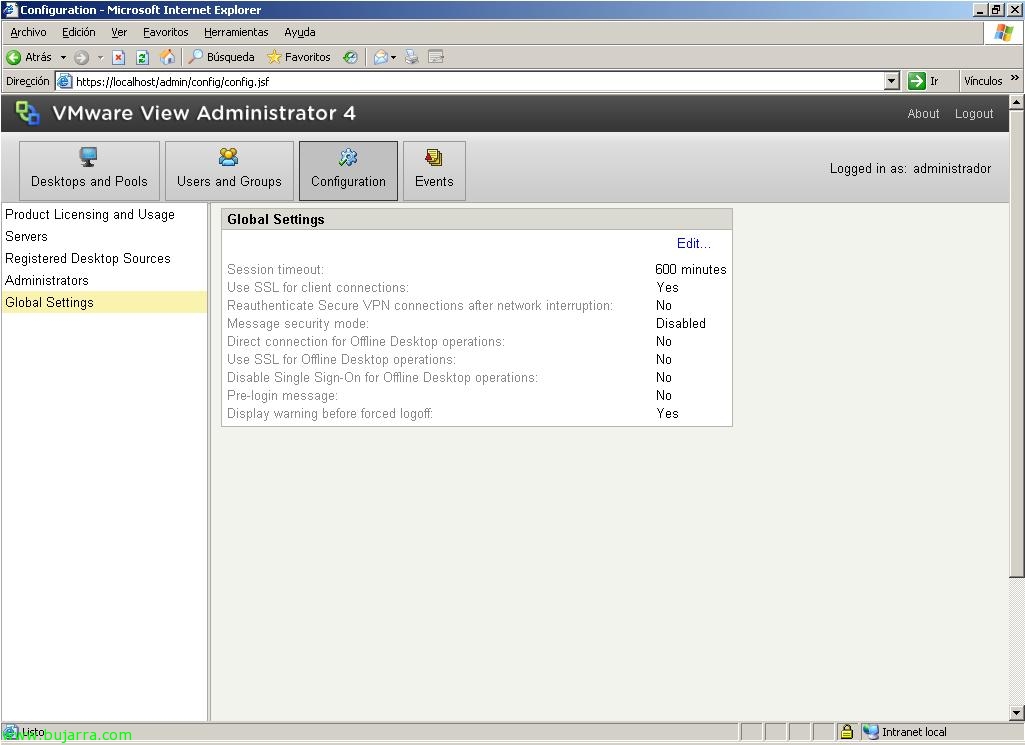Open mail button dropdown arrow

pos(394,58)
